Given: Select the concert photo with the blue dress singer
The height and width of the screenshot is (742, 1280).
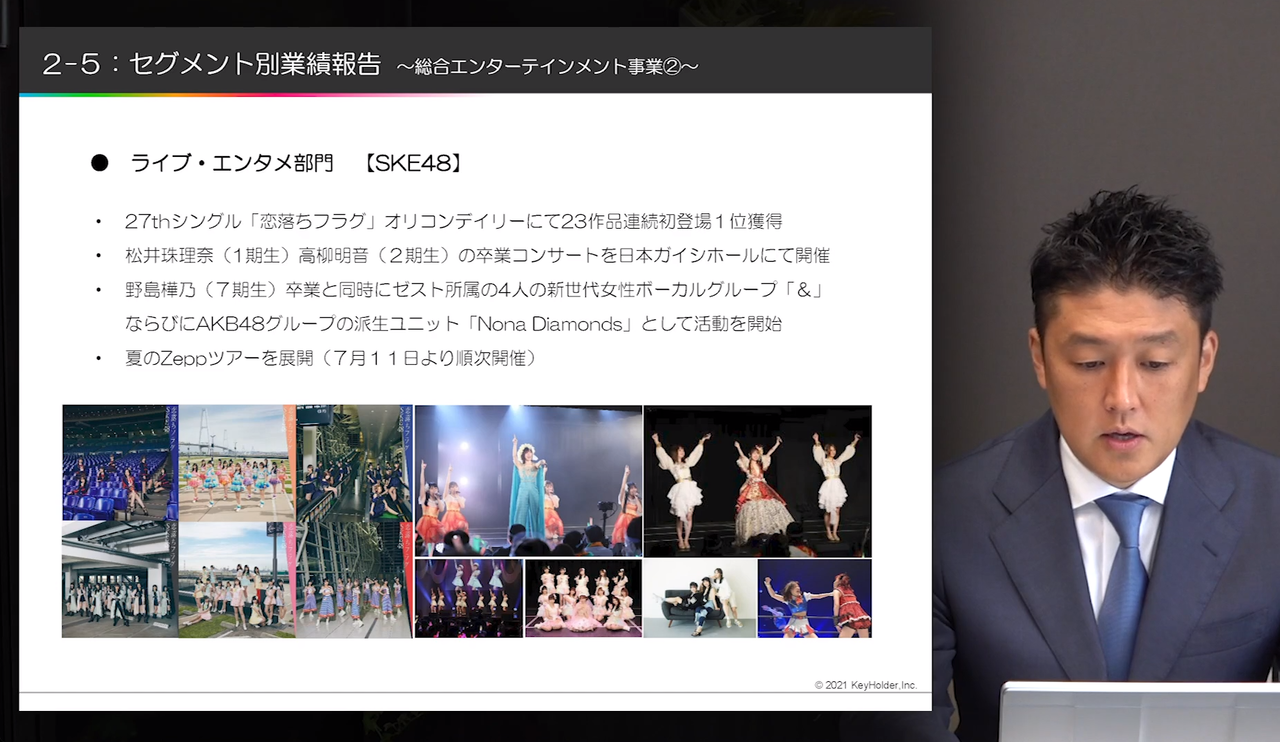Looking at the screenshot, I should click(x=528, y=481).
